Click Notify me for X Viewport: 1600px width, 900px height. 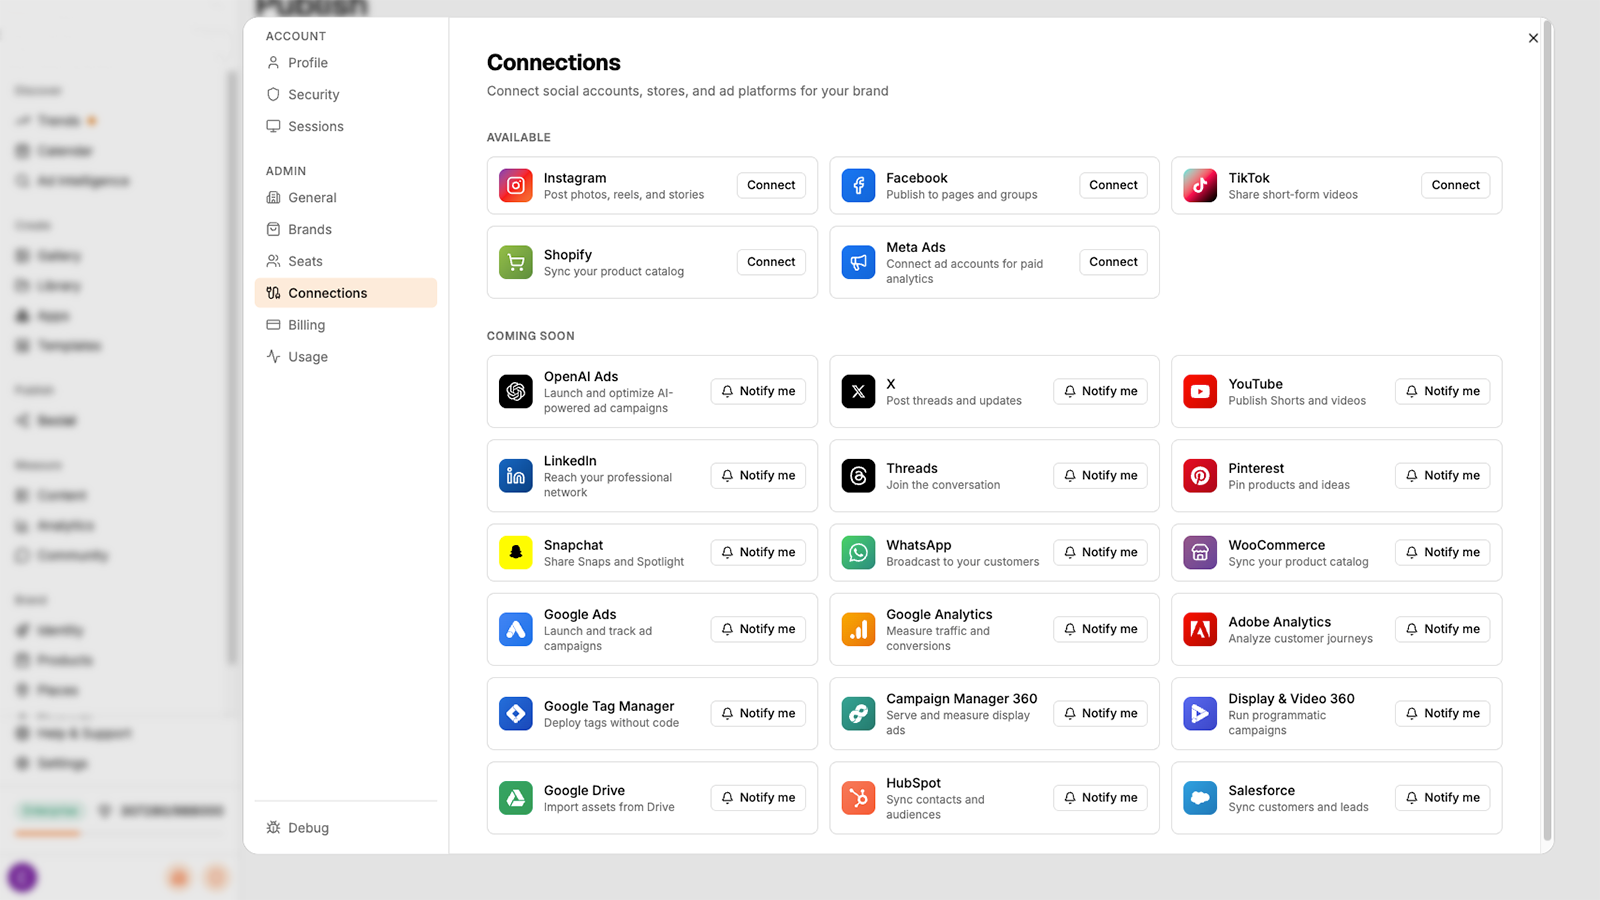point(1100,391)
